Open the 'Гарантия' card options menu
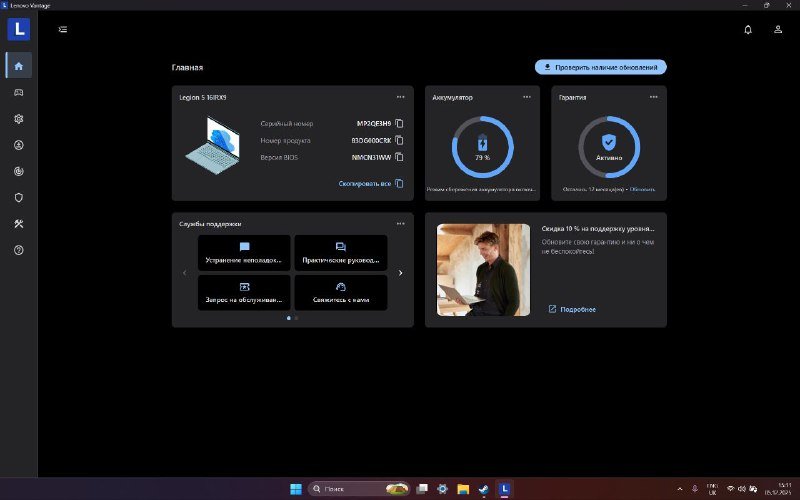 (654, 97)
